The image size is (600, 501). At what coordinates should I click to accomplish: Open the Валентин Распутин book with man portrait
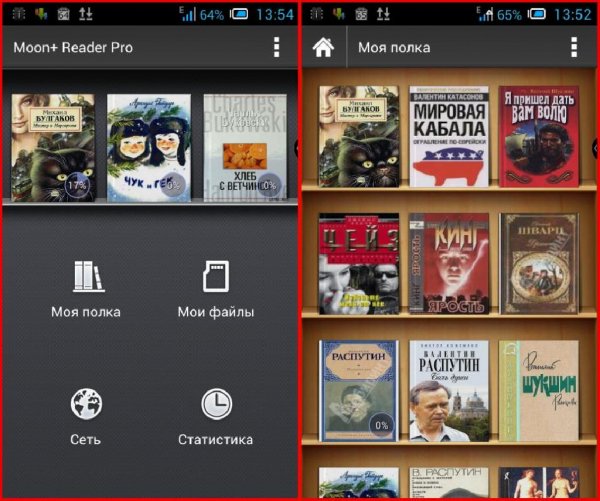point(449,391)
